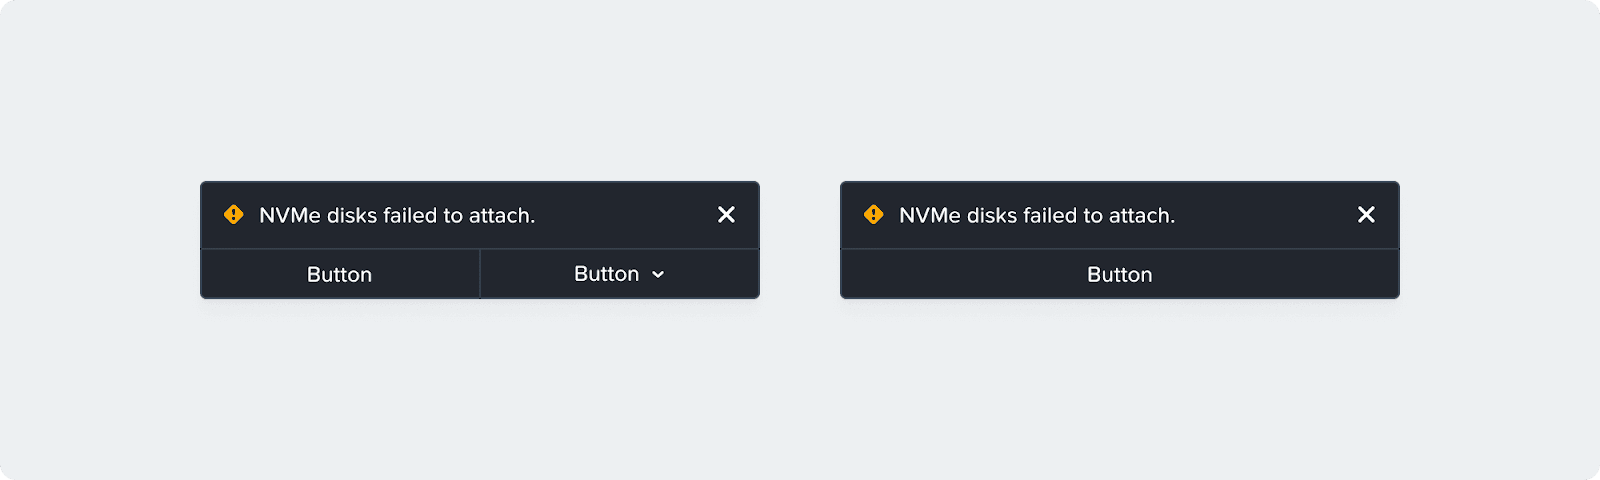Viewport: 1600px width, 480px height.
Task: Click the warning icon in the right notification
Action: [x=873, y=215]
